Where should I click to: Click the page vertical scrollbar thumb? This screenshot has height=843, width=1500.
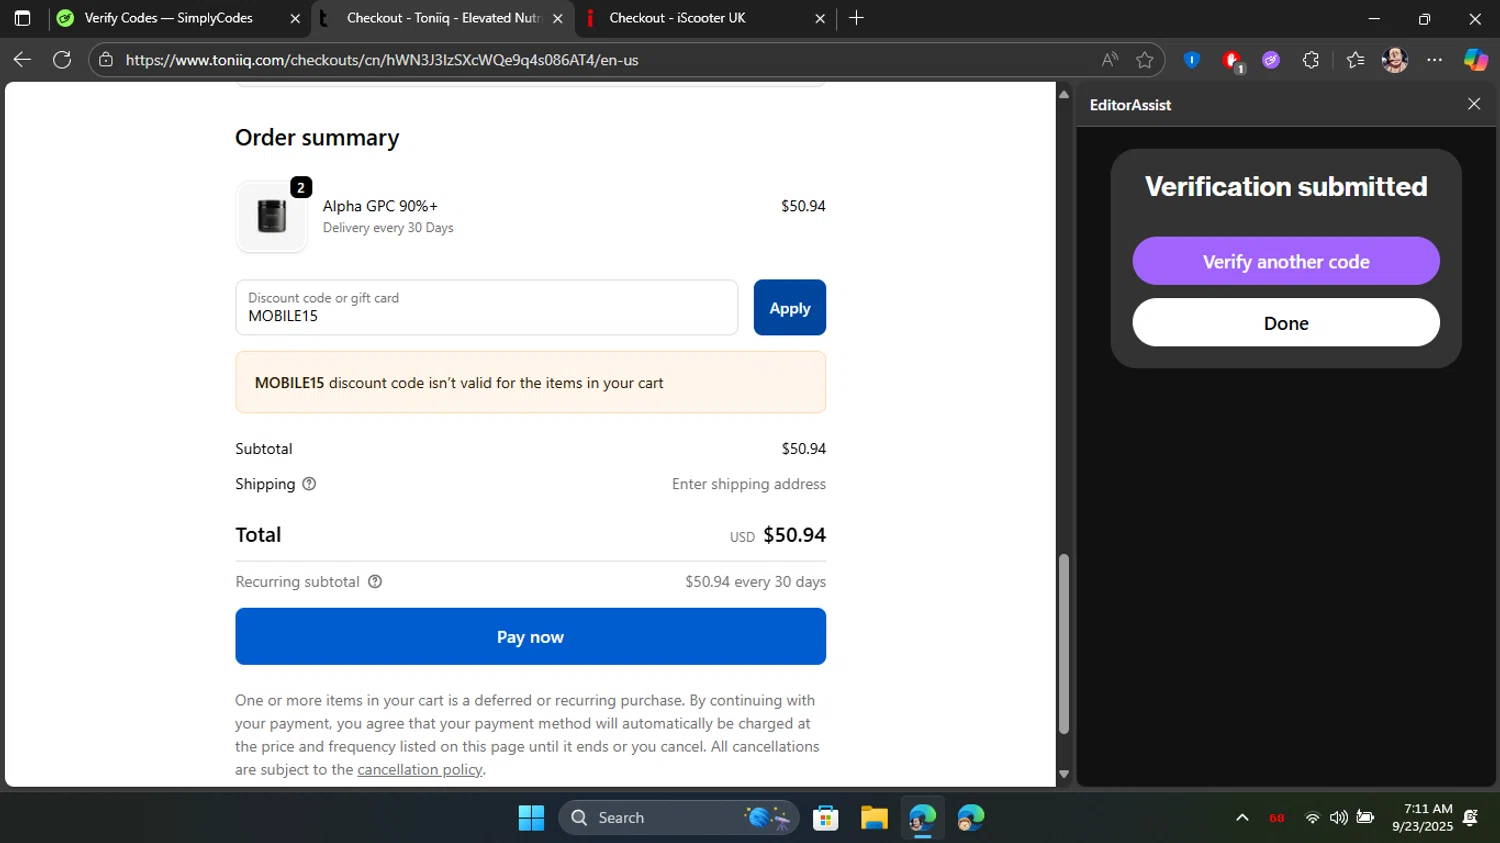click(1064, 645)
